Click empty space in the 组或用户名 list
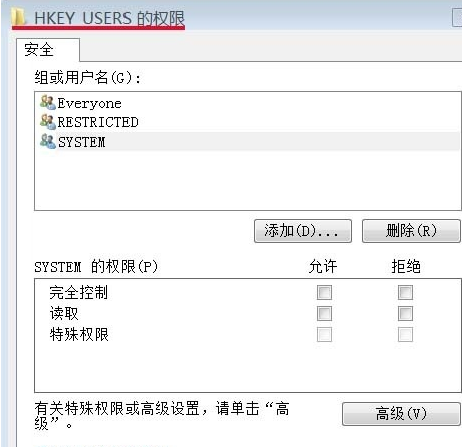This screenshot has height=447, width=462. (x=247, y=180)
